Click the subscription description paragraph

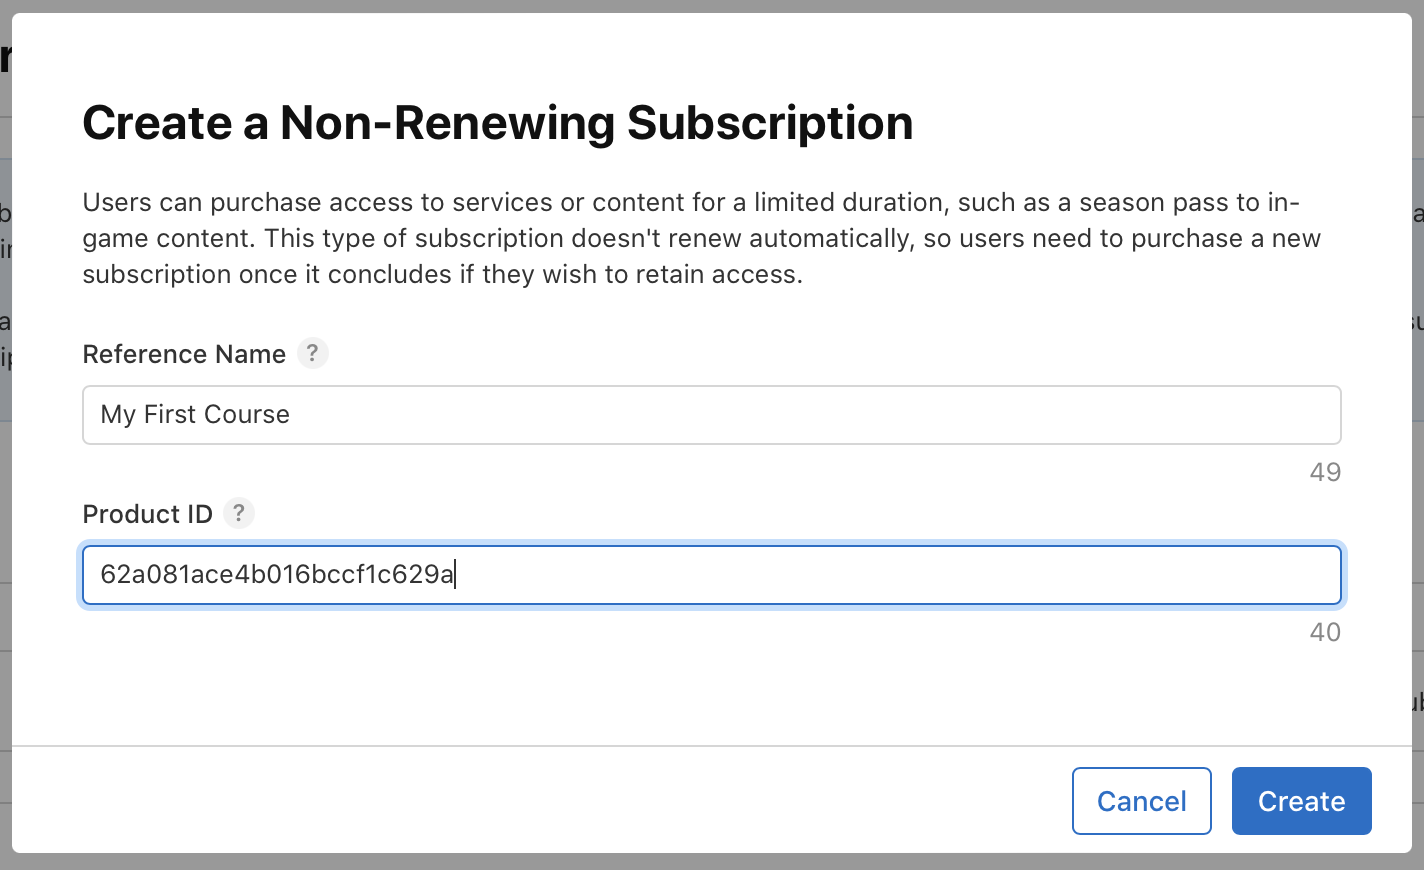coord(700,239)
